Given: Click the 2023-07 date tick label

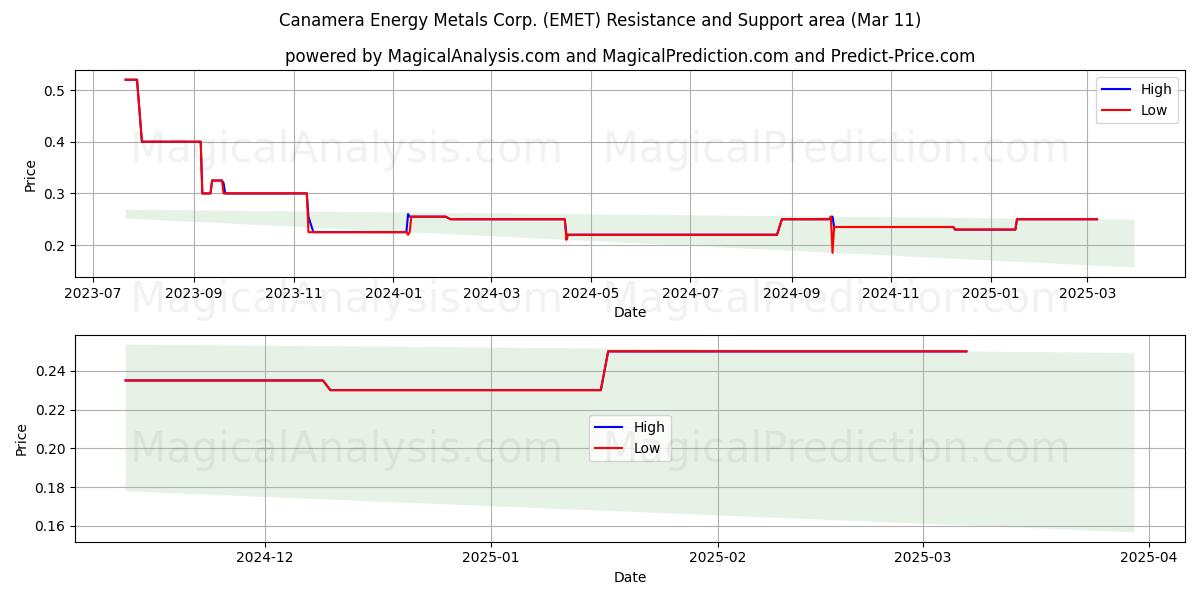Looking at the screenshot, I should point(93,293).
